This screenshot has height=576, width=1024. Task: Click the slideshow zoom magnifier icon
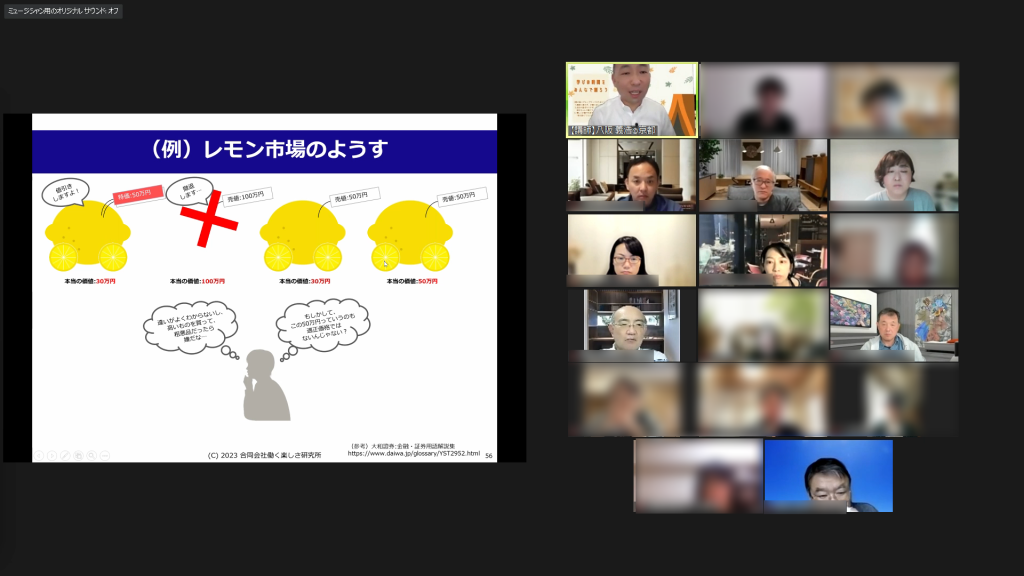click(x=92, y=455)
